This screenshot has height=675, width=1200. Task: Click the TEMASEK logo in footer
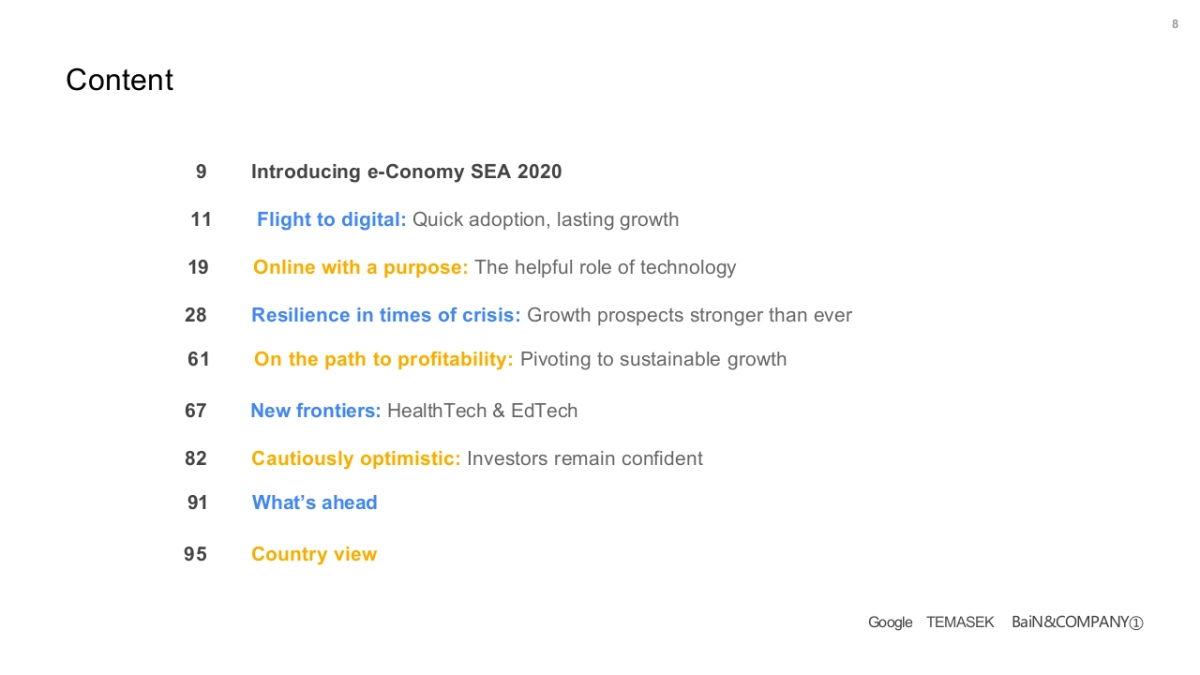960,623
